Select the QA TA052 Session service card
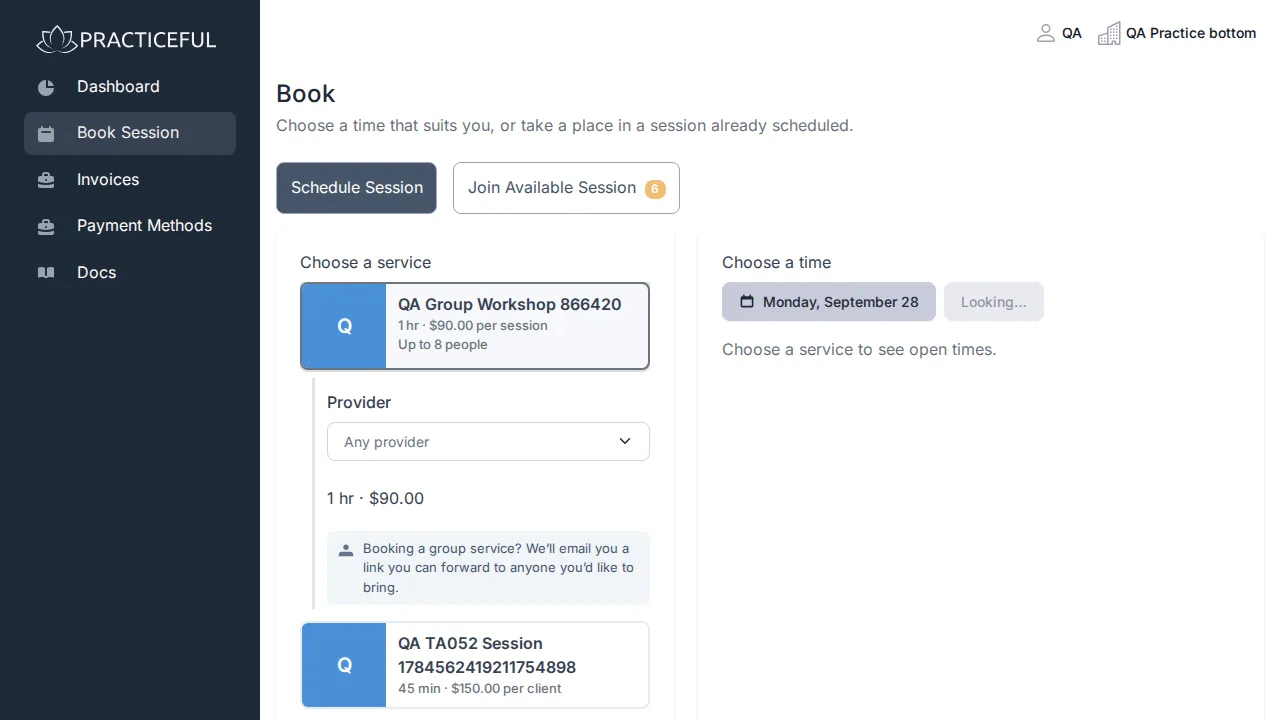The width and height of the screenshot is (1280, 720). (x=475, y=665)
